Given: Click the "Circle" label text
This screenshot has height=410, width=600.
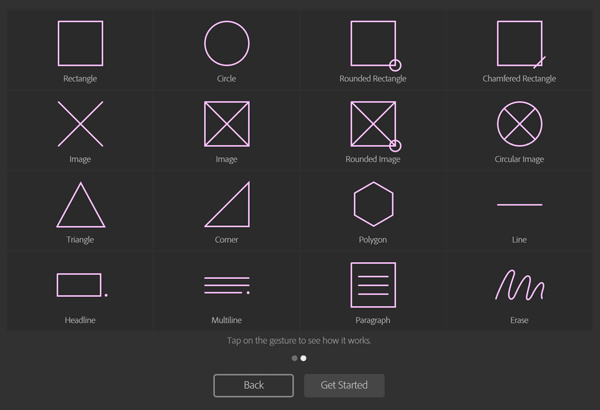Looking at the screenshot, I should [x=227, y=79].
